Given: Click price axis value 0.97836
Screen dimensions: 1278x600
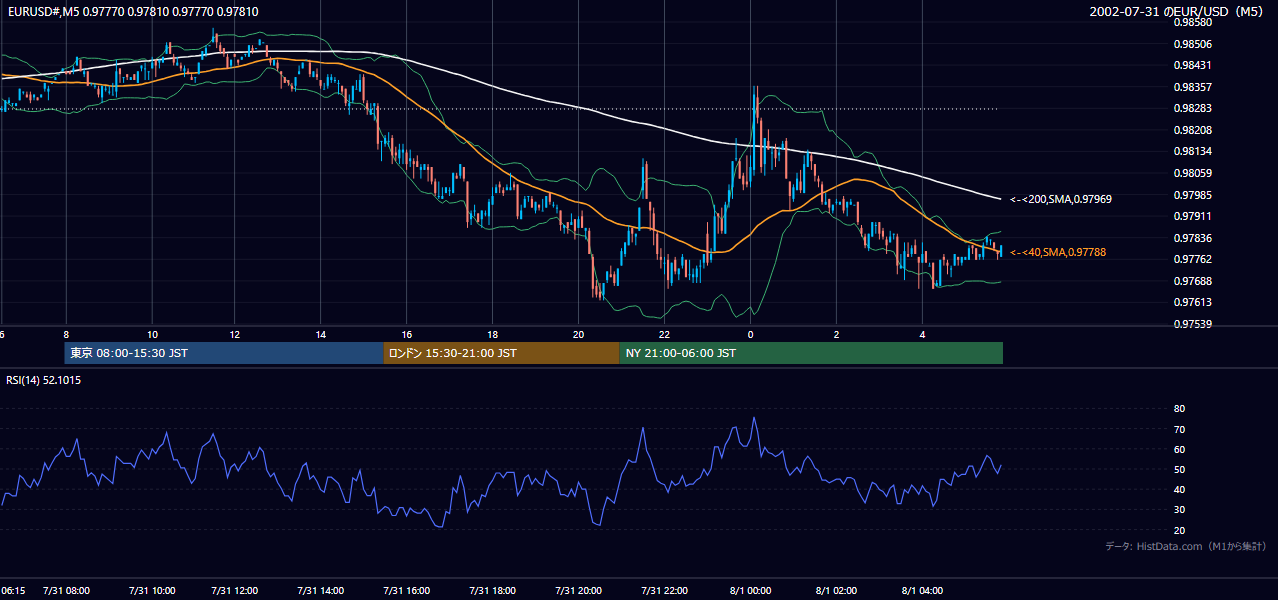Looking at the screenshot, I should [1193, 238].
